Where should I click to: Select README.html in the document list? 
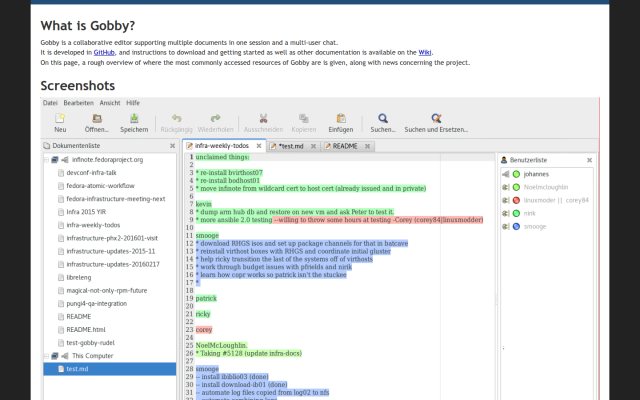(86, 330)
